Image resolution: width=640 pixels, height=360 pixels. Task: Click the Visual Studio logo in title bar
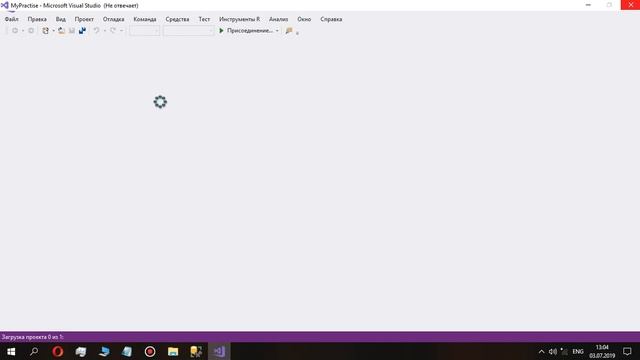point(4,5)
